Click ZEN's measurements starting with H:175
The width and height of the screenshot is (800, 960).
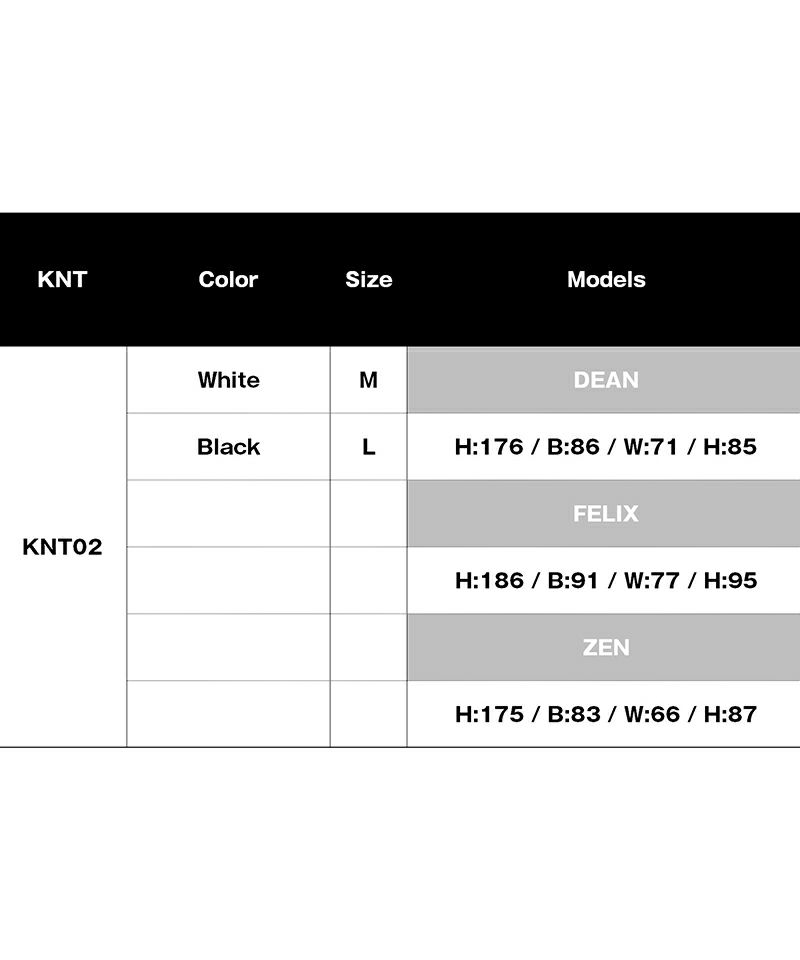tap(606, 714)
